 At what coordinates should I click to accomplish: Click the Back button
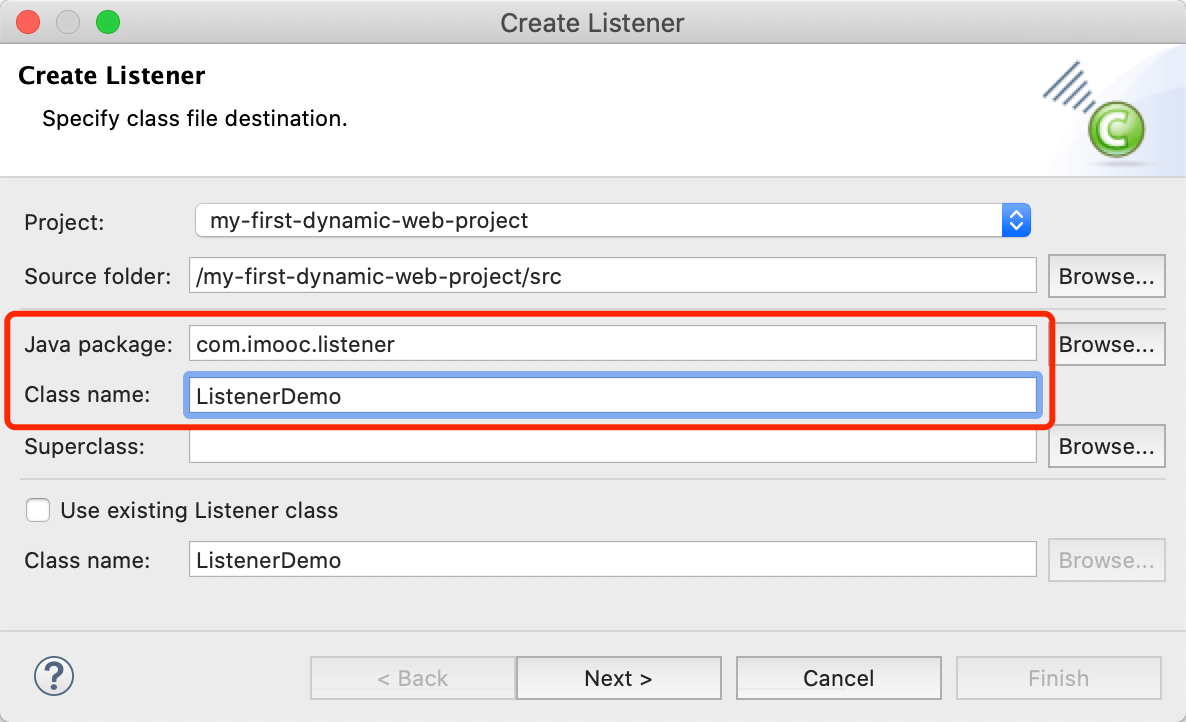click(413, 678)
